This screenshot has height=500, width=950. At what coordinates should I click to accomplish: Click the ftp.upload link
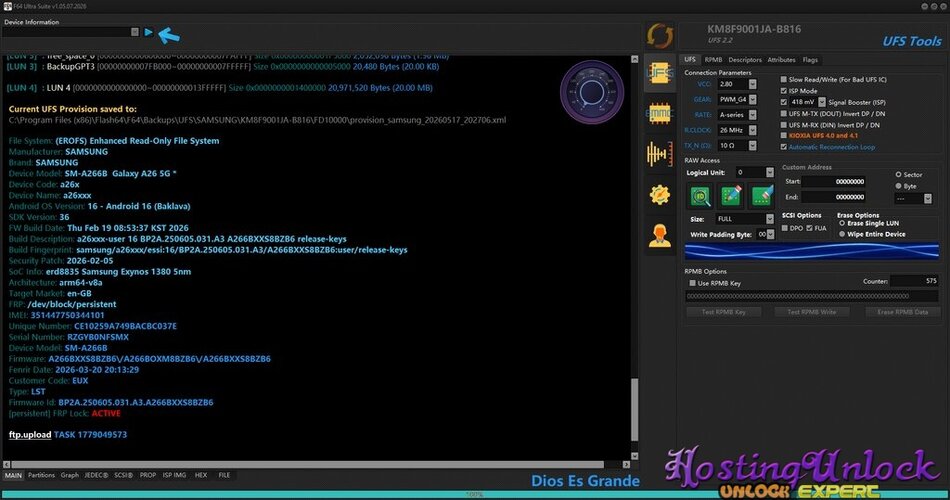(x=30, y=435)
